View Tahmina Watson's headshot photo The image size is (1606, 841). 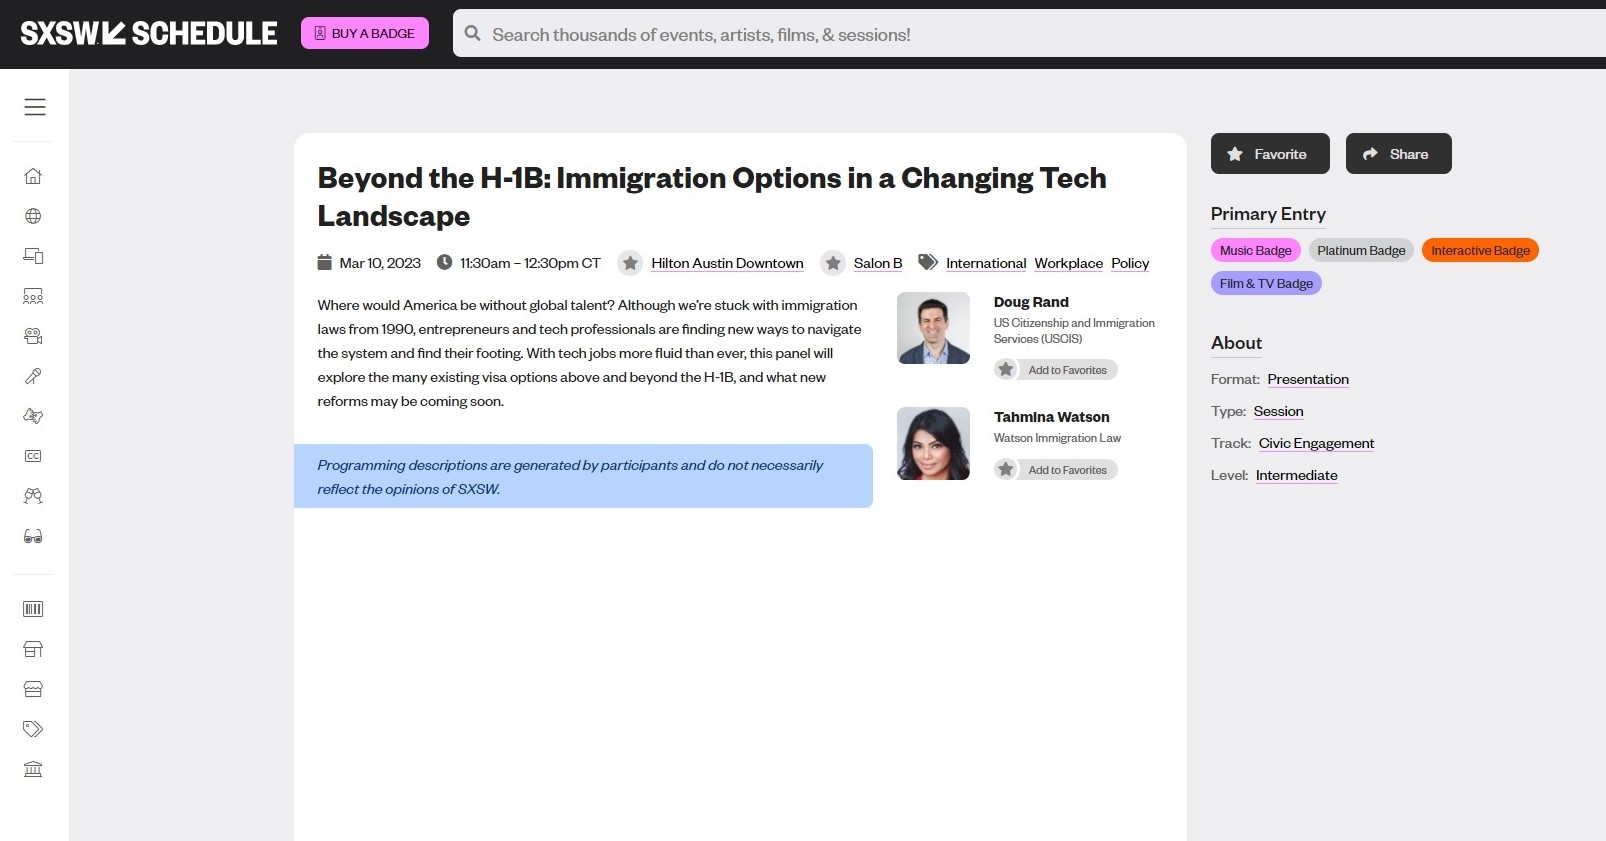tap(934, 443)
